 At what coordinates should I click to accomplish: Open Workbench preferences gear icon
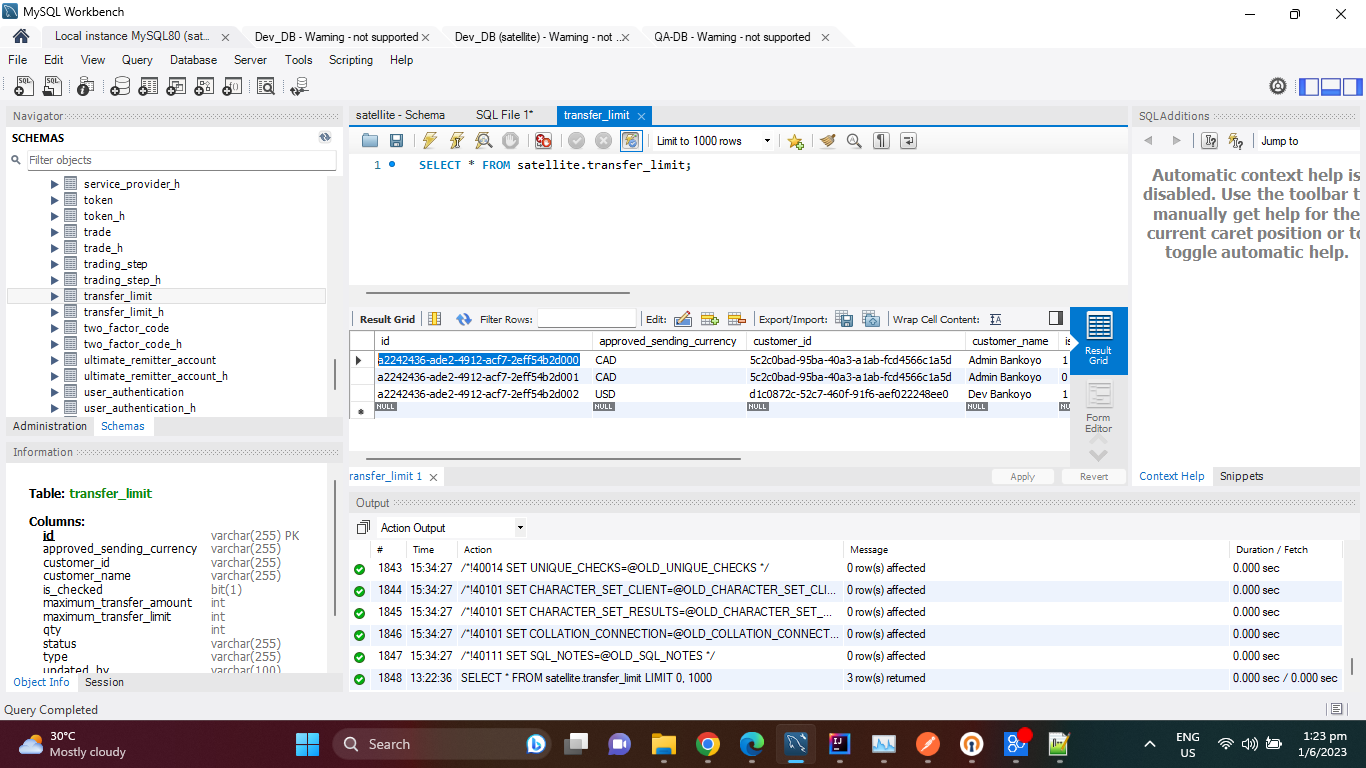point(1278,87)
